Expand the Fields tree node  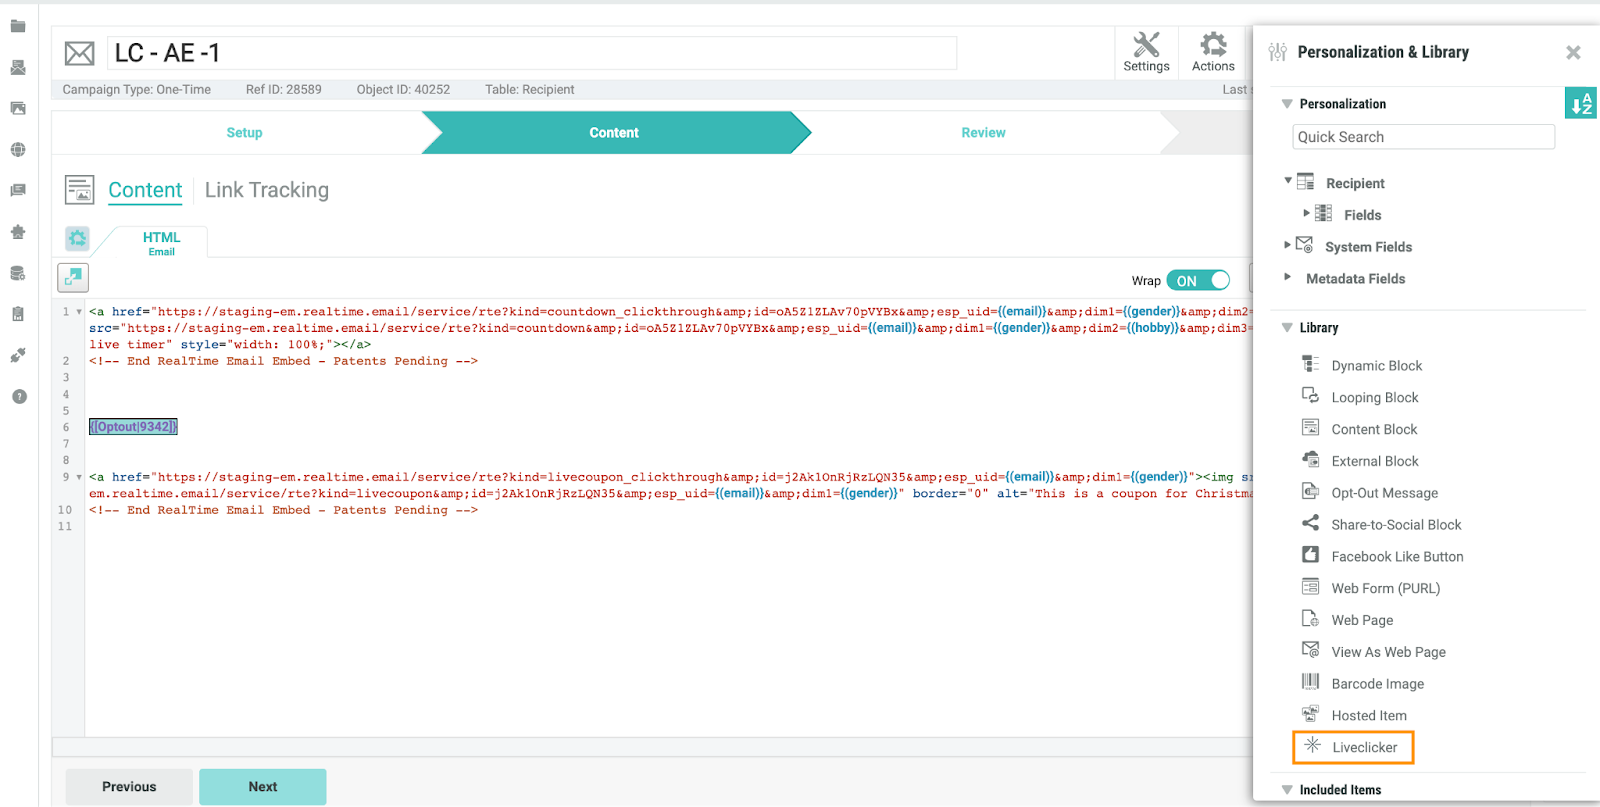pyautogui.click(x=1306, y=214)
